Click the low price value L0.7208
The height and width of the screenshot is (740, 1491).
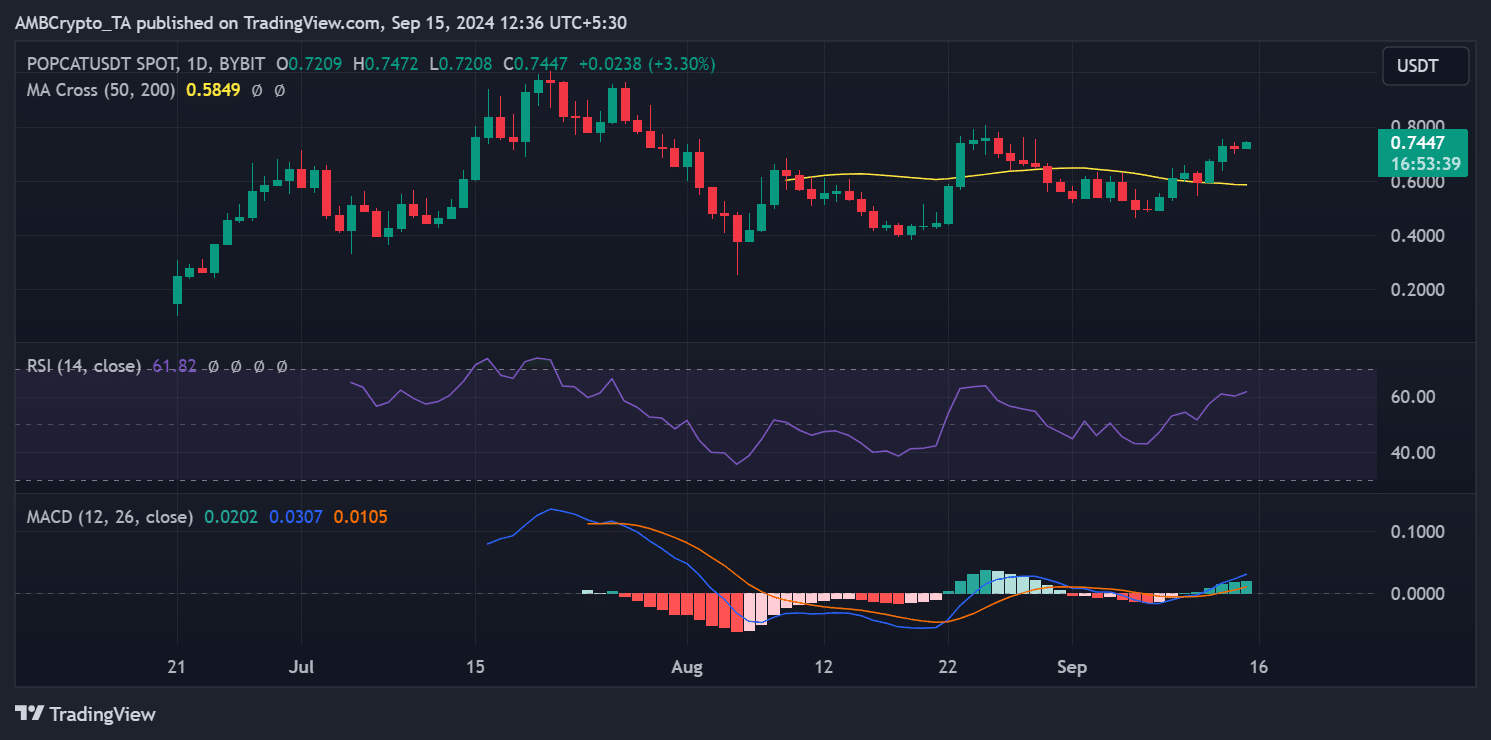click(461, 64)
